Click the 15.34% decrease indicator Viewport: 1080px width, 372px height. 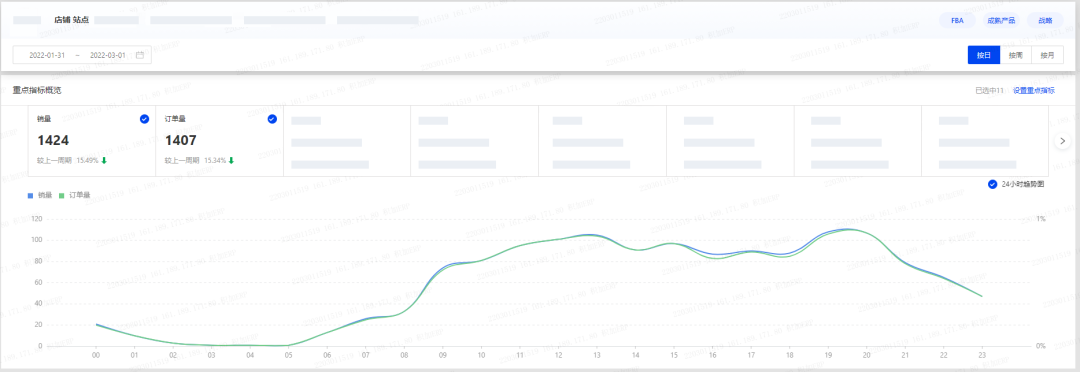[x=214, y=161]
